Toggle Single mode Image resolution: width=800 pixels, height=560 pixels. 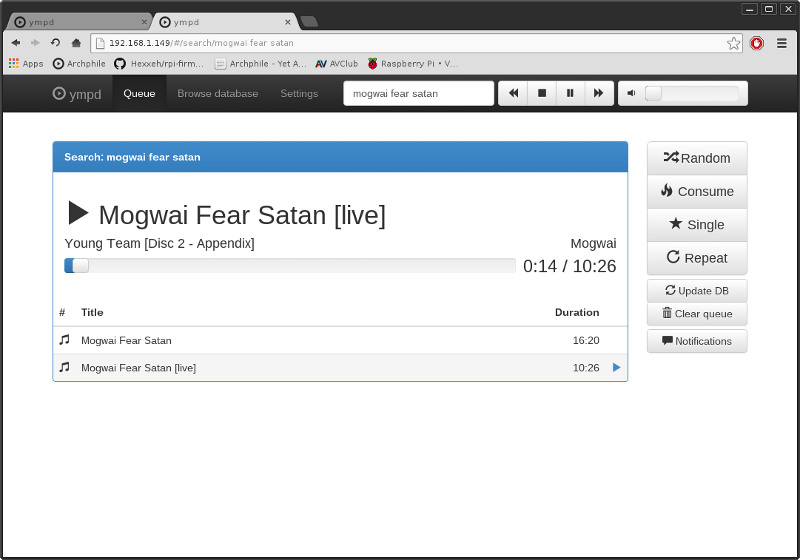pyautogui.click(x=697, y=224)
